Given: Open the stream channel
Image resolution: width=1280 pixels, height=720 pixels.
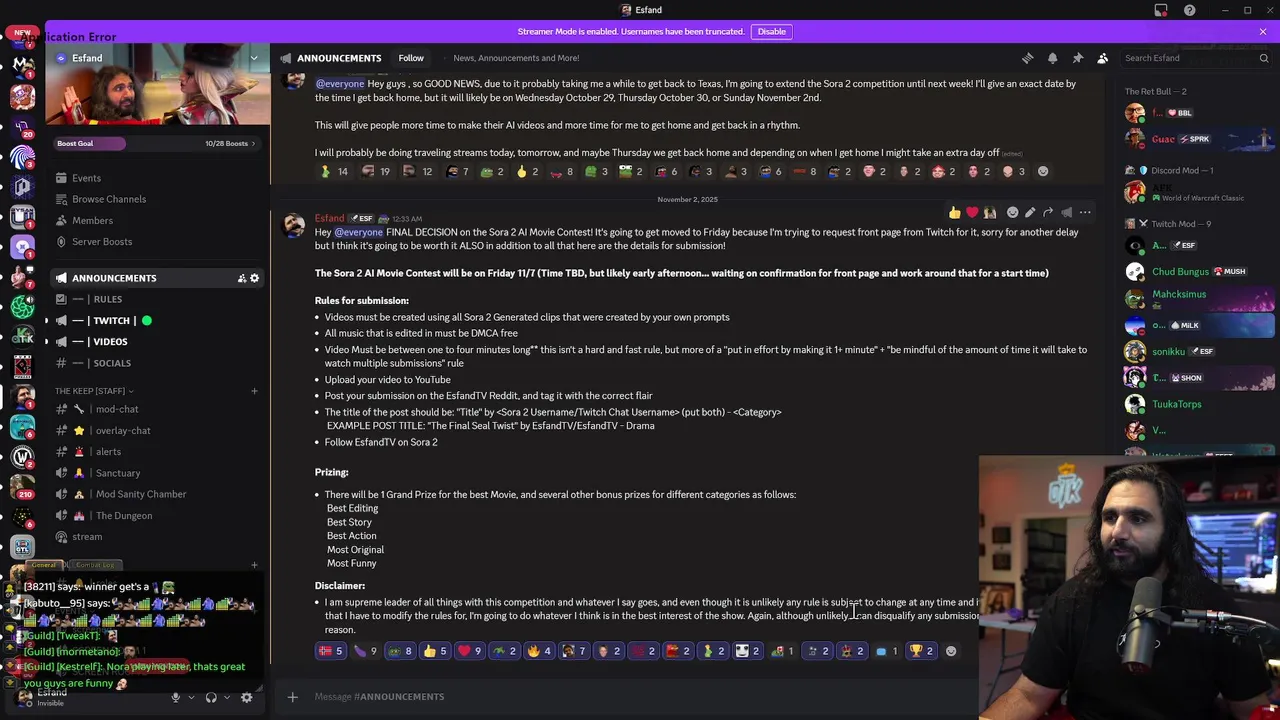Looking at the screenshot, I should pos(158,537).
